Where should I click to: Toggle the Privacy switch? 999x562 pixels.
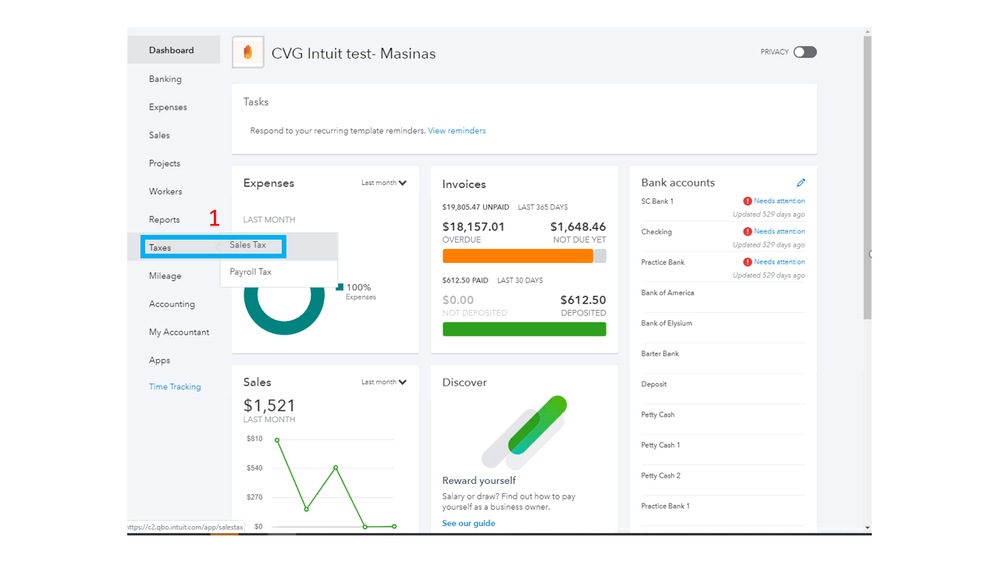[x=805, y=52]
